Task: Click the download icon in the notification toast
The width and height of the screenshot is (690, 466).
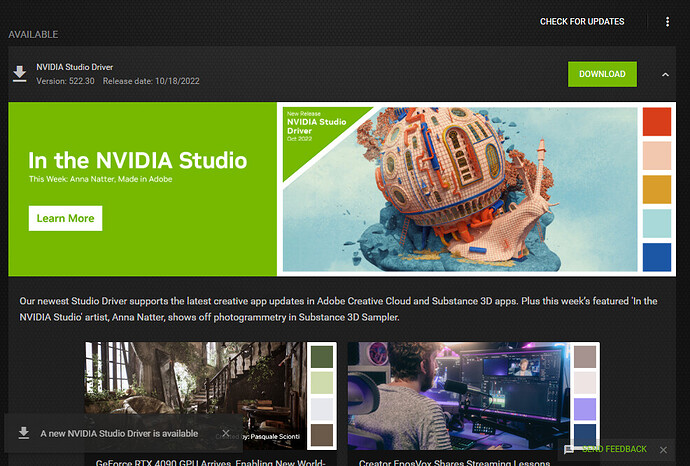Action: coord(24,433)
